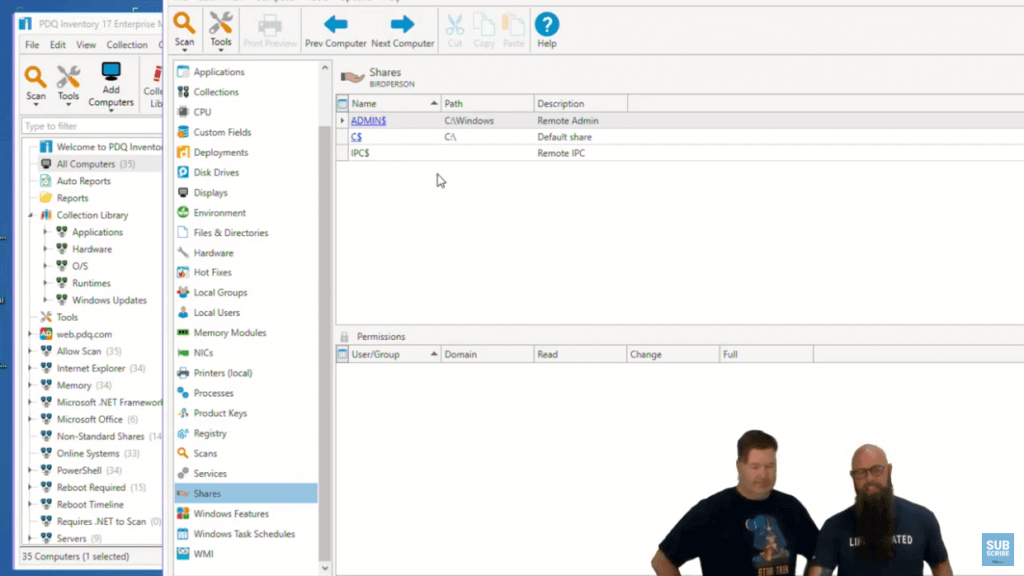Open the Applications page
The image size is (1024, 576).
pyautogui.click(x=219, y=72)
